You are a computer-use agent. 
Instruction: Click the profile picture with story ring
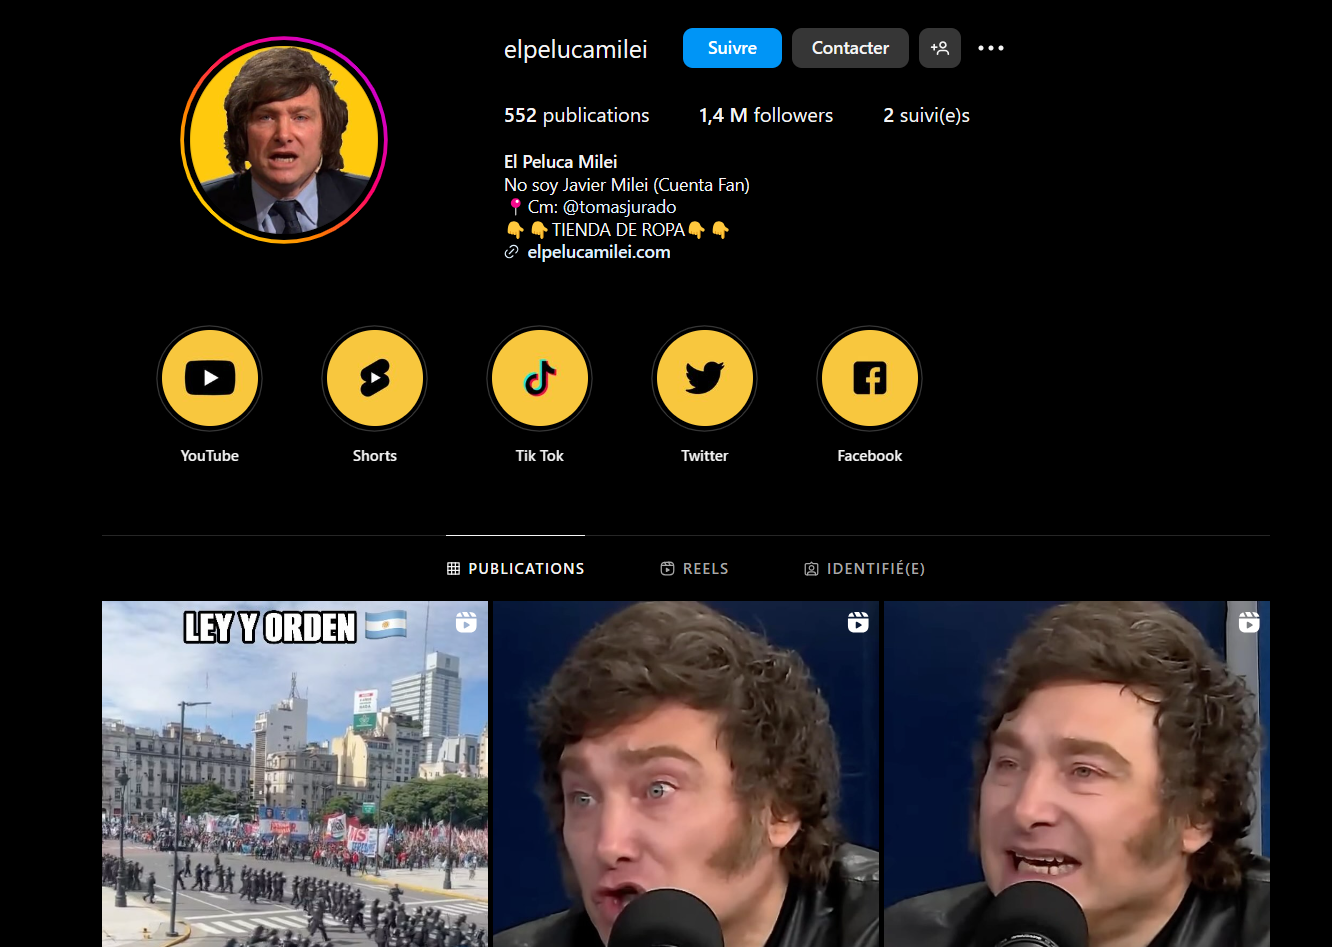[x=284, y=140]
